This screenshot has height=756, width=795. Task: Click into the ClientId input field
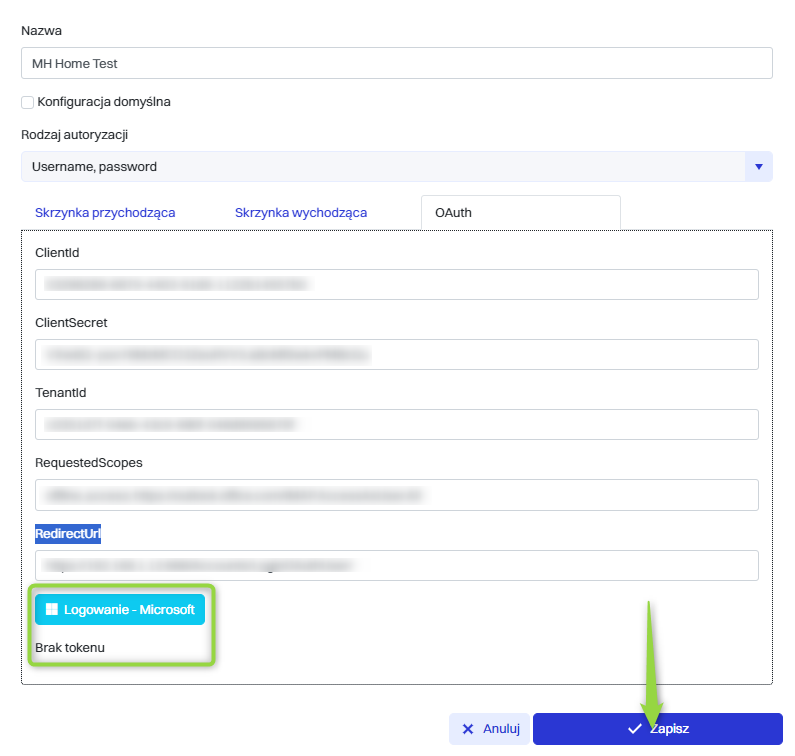pyautogui.click(x=396, y=285)
